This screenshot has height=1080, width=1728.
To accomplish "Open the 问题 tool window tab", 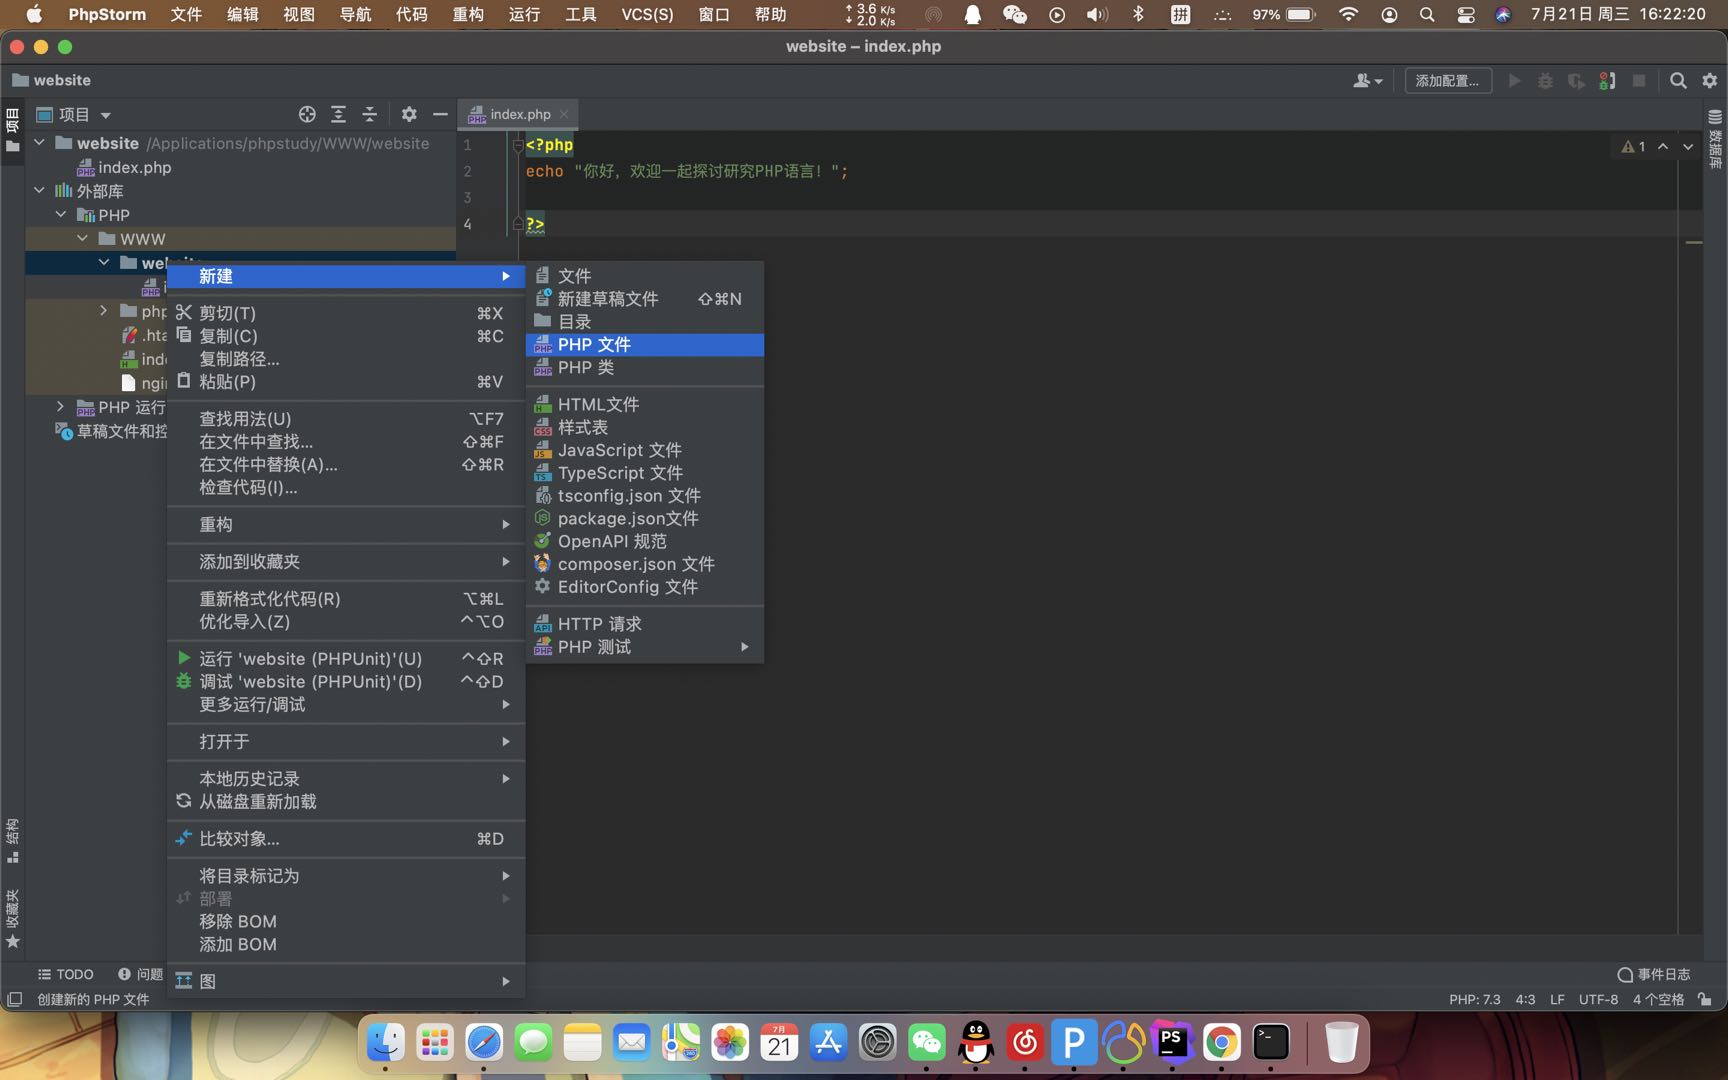I will [x=140, y=974].
